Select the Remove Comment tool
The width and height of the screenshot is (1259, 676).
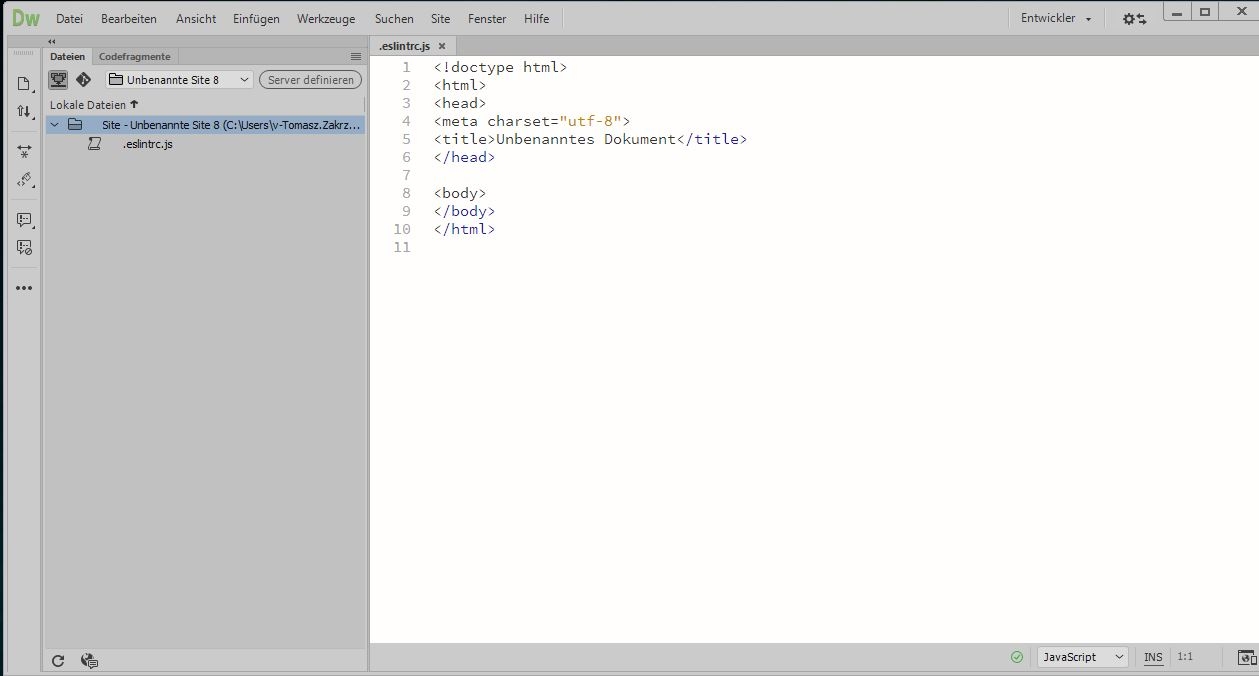(24, 247)
